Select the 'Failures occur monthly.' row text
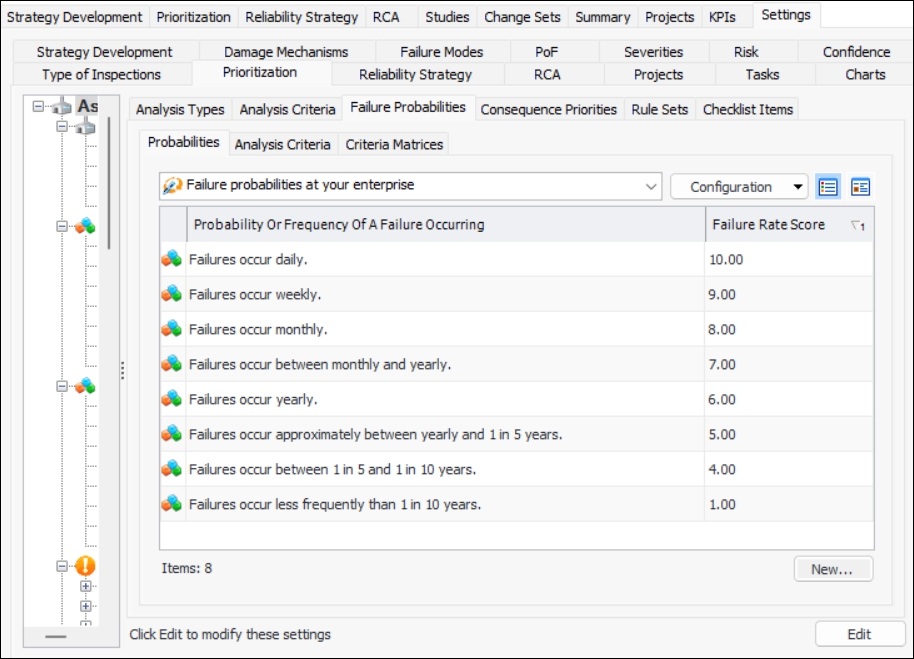 (x=258, y=329)
